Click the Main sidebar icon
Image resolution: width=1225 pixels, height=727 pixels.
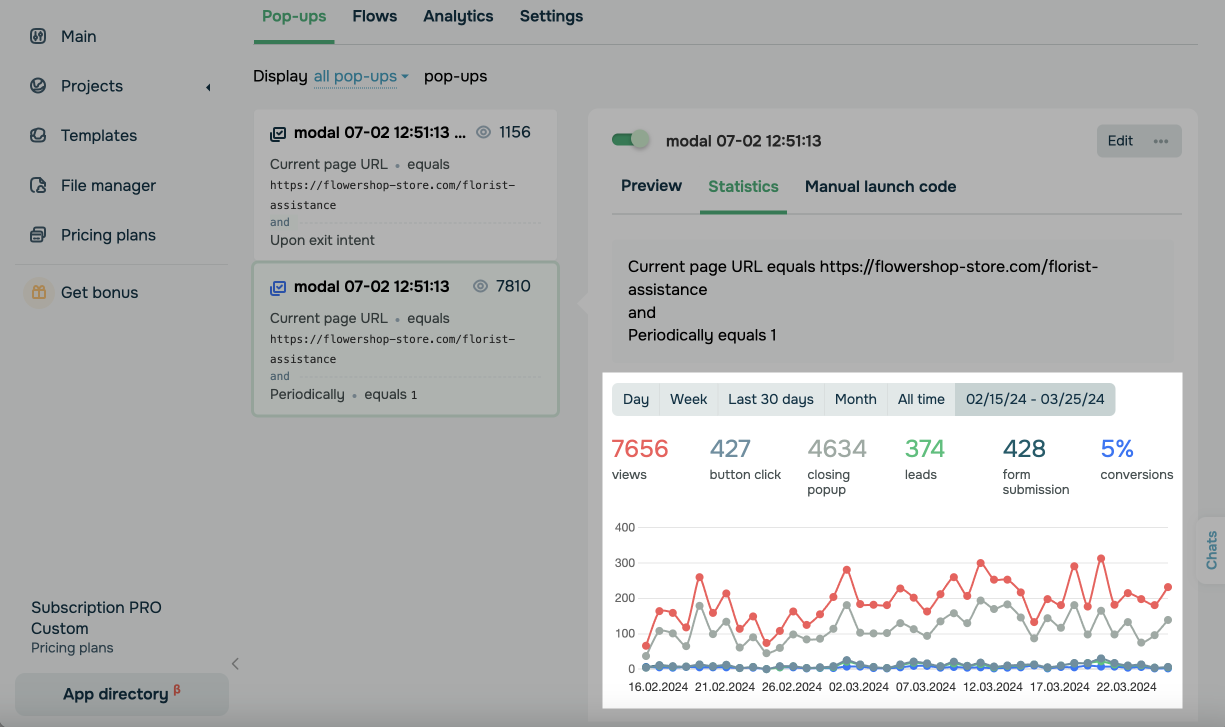(x=38, y=36)
